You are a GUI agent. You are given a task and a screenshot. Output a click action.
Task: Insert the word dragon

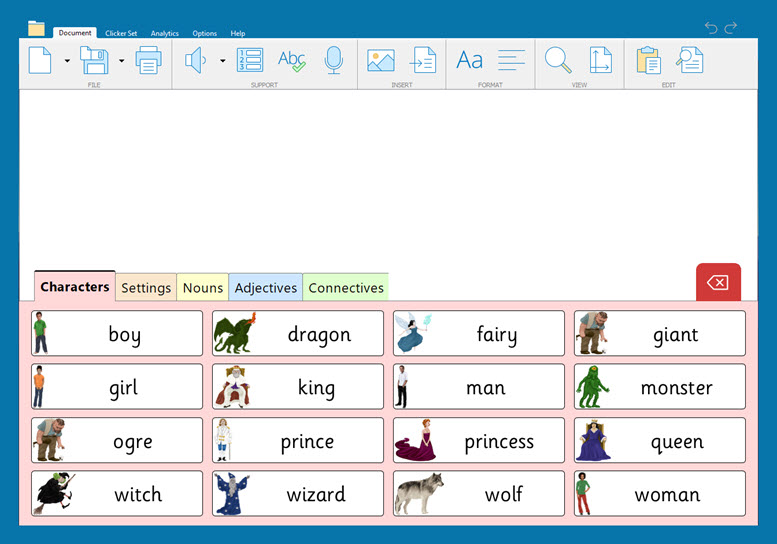coord(298,334)
